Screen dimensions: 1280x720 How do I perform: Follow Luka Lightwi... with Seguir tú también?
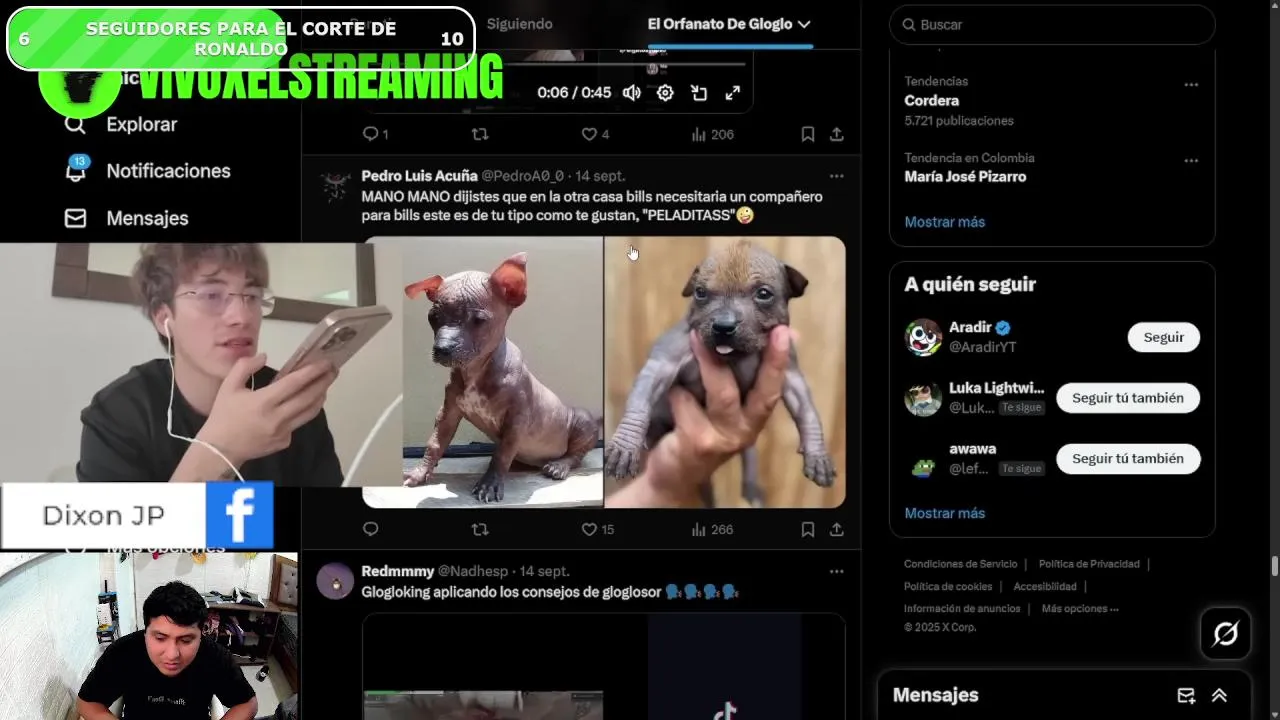coord(1128,398)
